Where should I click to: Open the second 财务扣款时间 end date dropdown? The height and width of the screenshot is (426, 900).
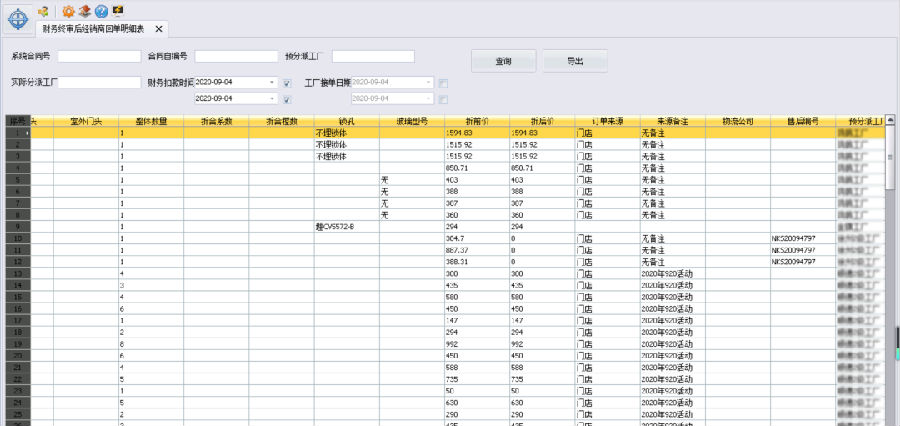tap(272, 99)
